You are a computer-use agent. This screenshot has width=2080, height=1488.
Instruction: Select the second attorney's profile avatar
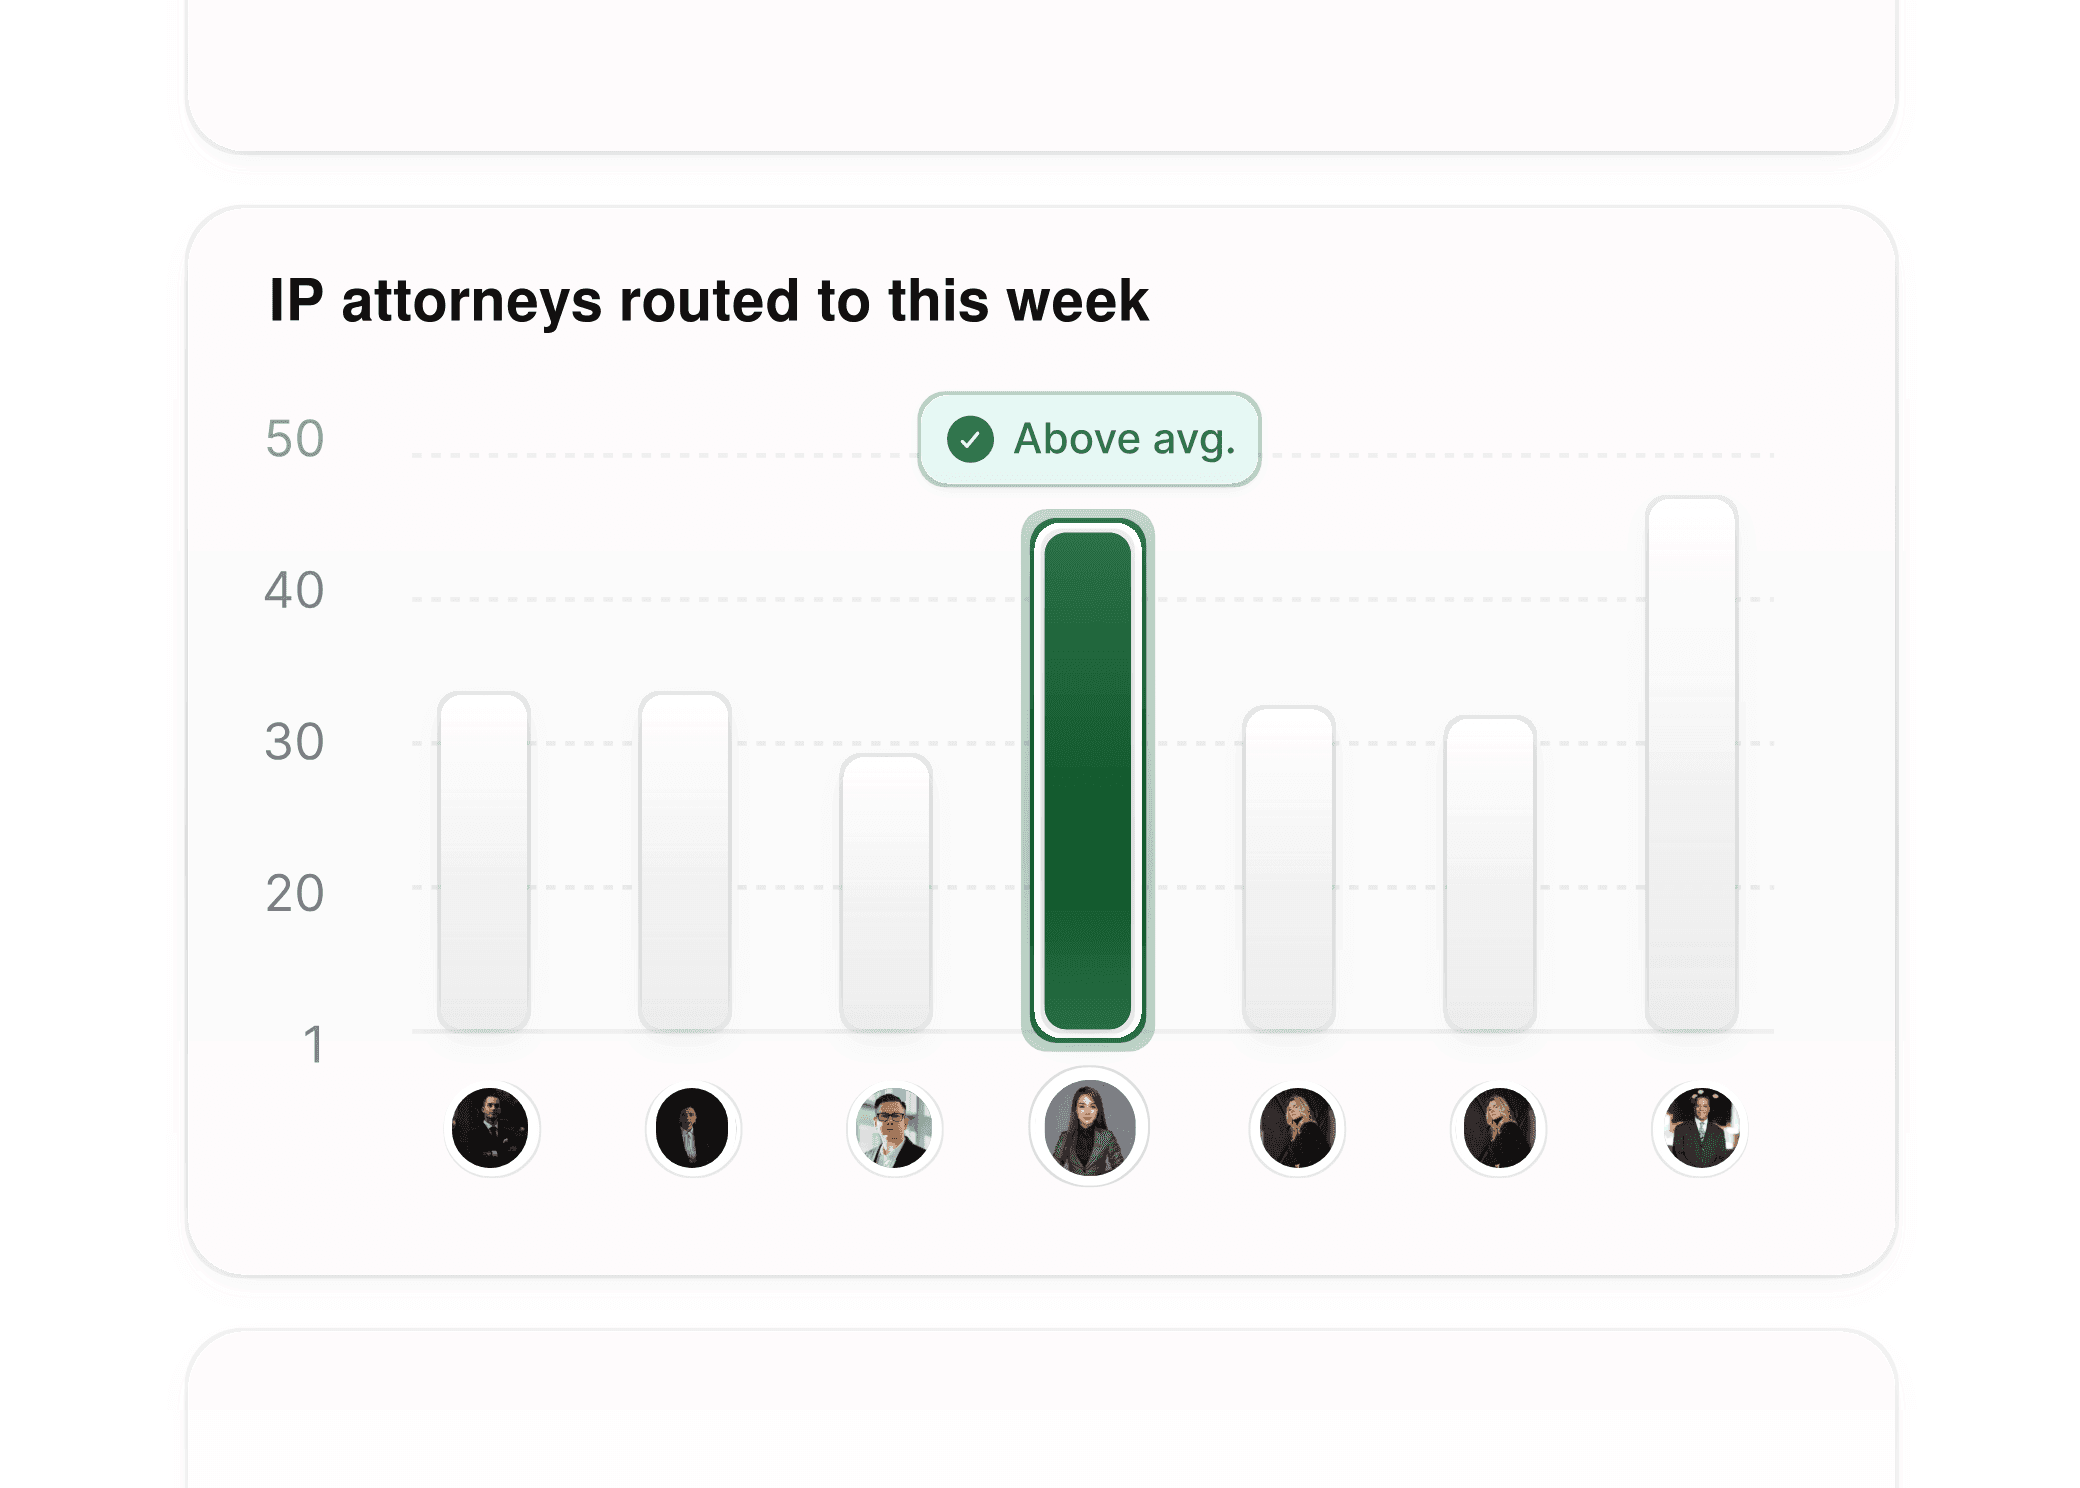click(x=694, y=1128)
